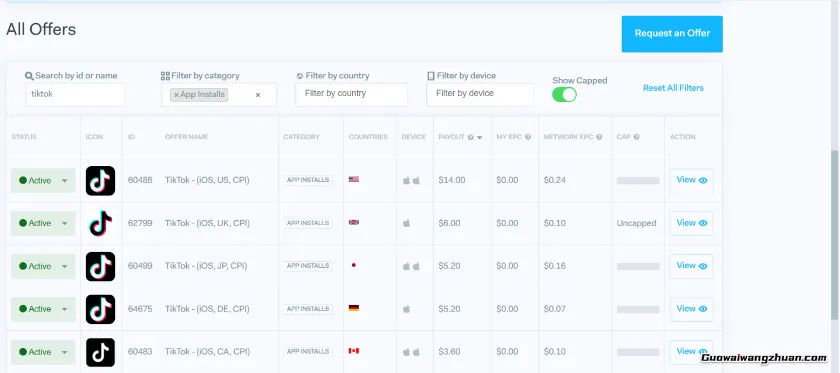This screenshot has height=373, width=840.
Task: Click the Offer Name column header
Action: pyautogui.click(x=186, y=137)
